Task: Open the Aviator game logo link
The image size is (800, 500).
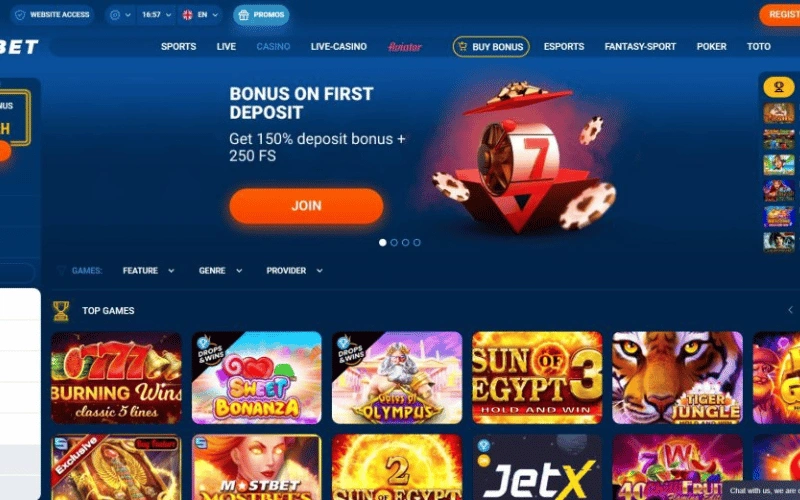Action: coord(405,46)
